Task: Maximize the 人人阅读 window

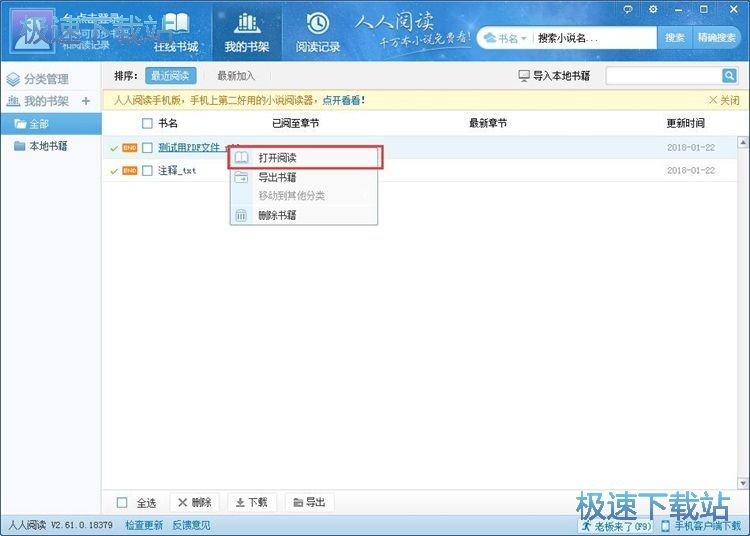Action: 704,10
